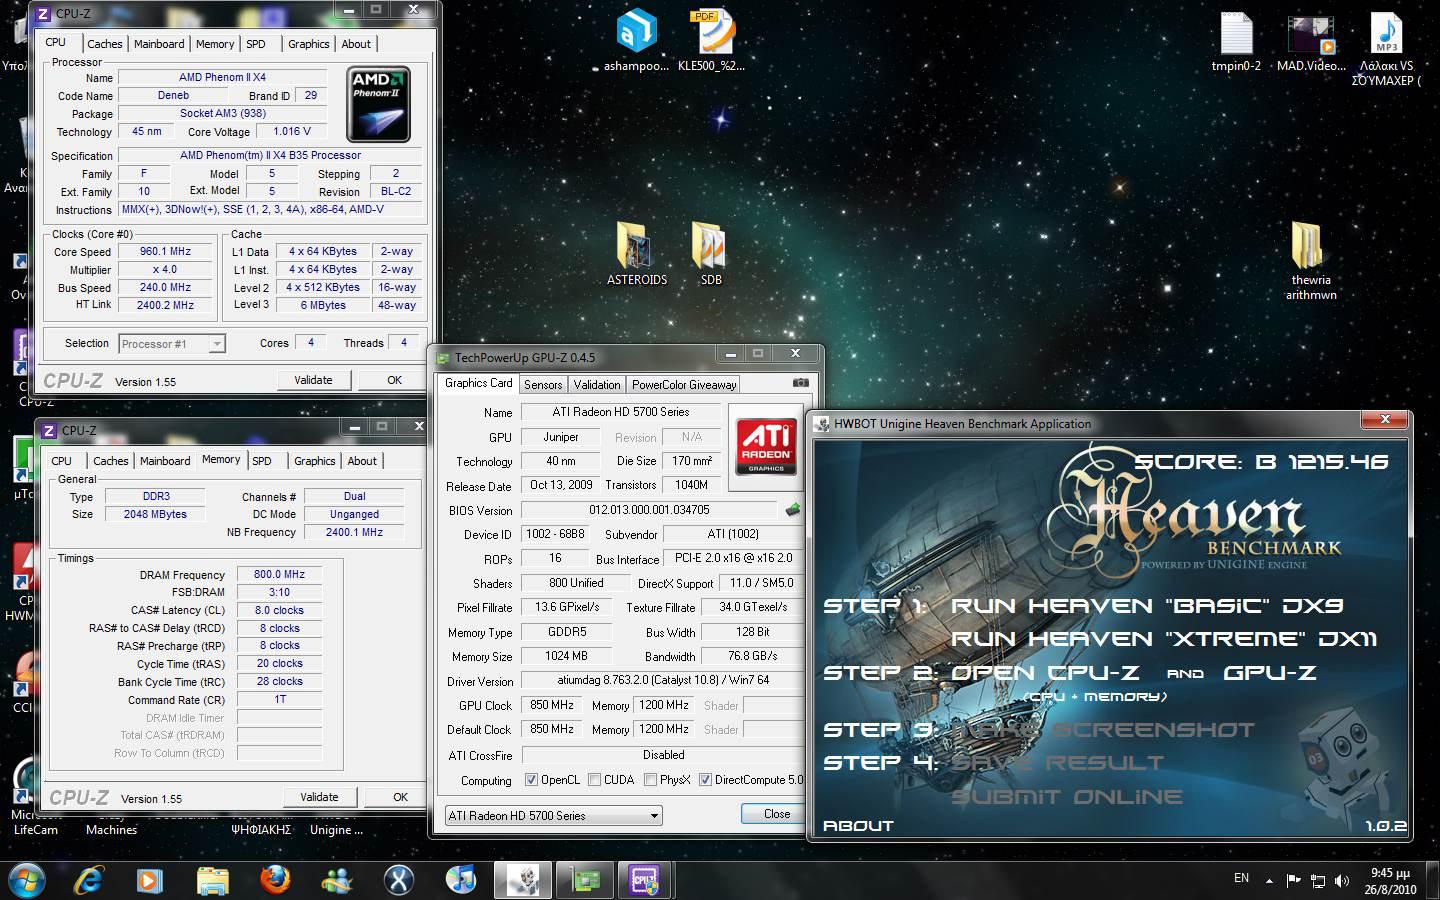Screen dimensions: 1440x900
Task: Open Mainboard tab in upper CPU-Z window
Action: click(x=159, y=44)
